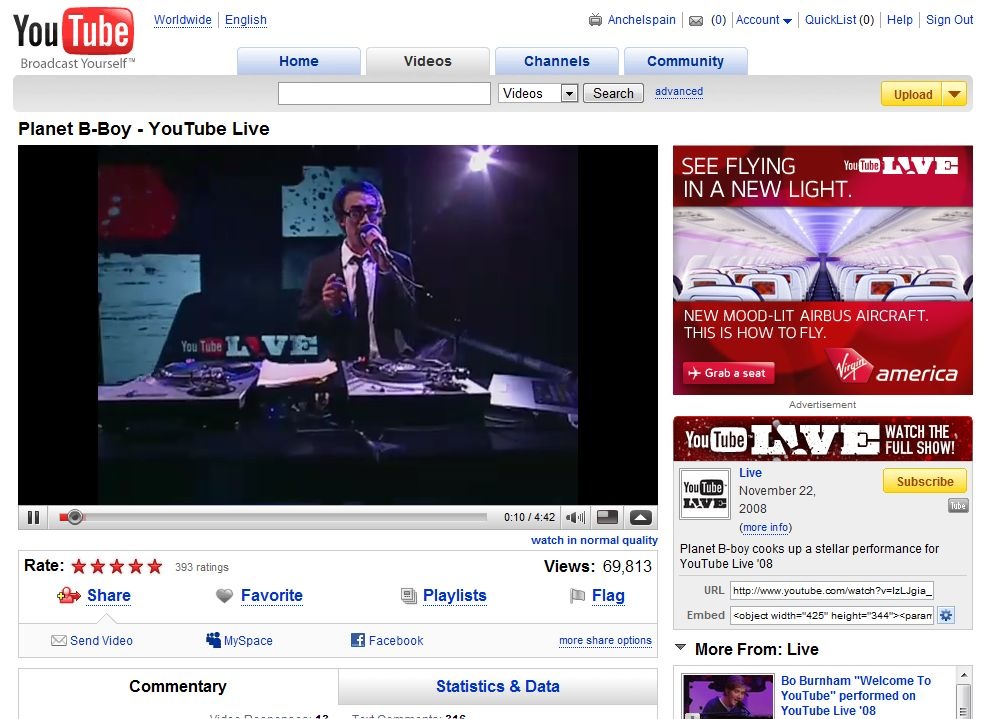996x719 pixels.
Task: Click the Sign Out link
Action: [950, 20]
